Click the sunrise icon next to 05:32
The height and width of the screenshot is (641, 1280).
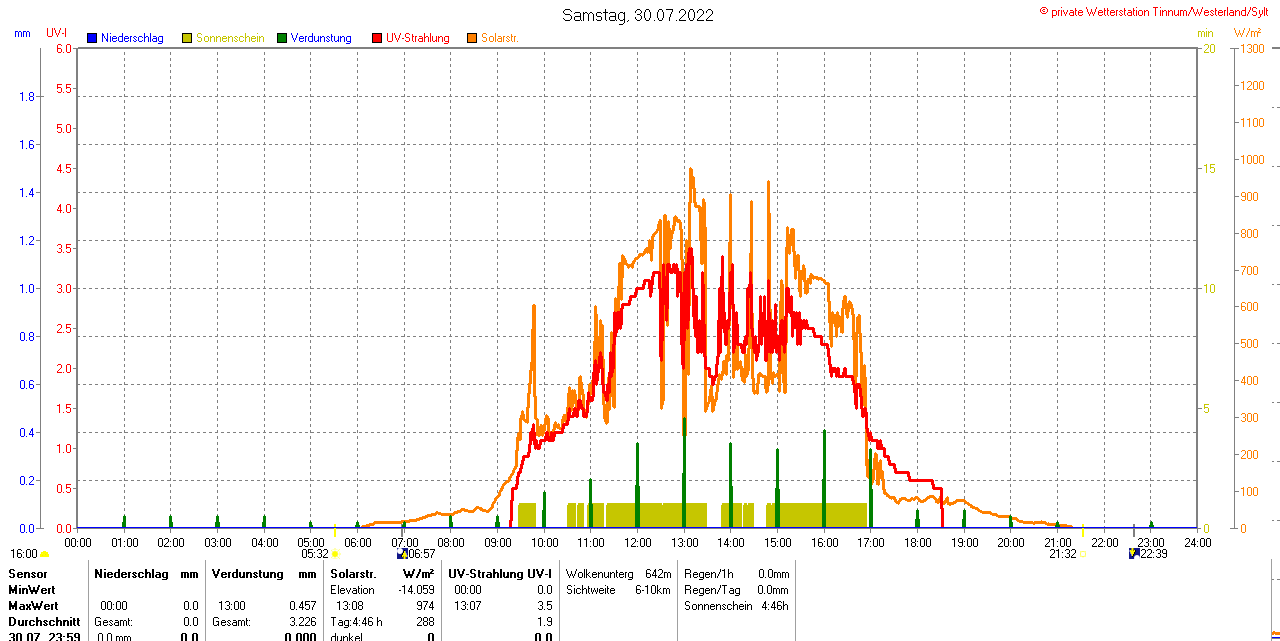pos(335,554)
